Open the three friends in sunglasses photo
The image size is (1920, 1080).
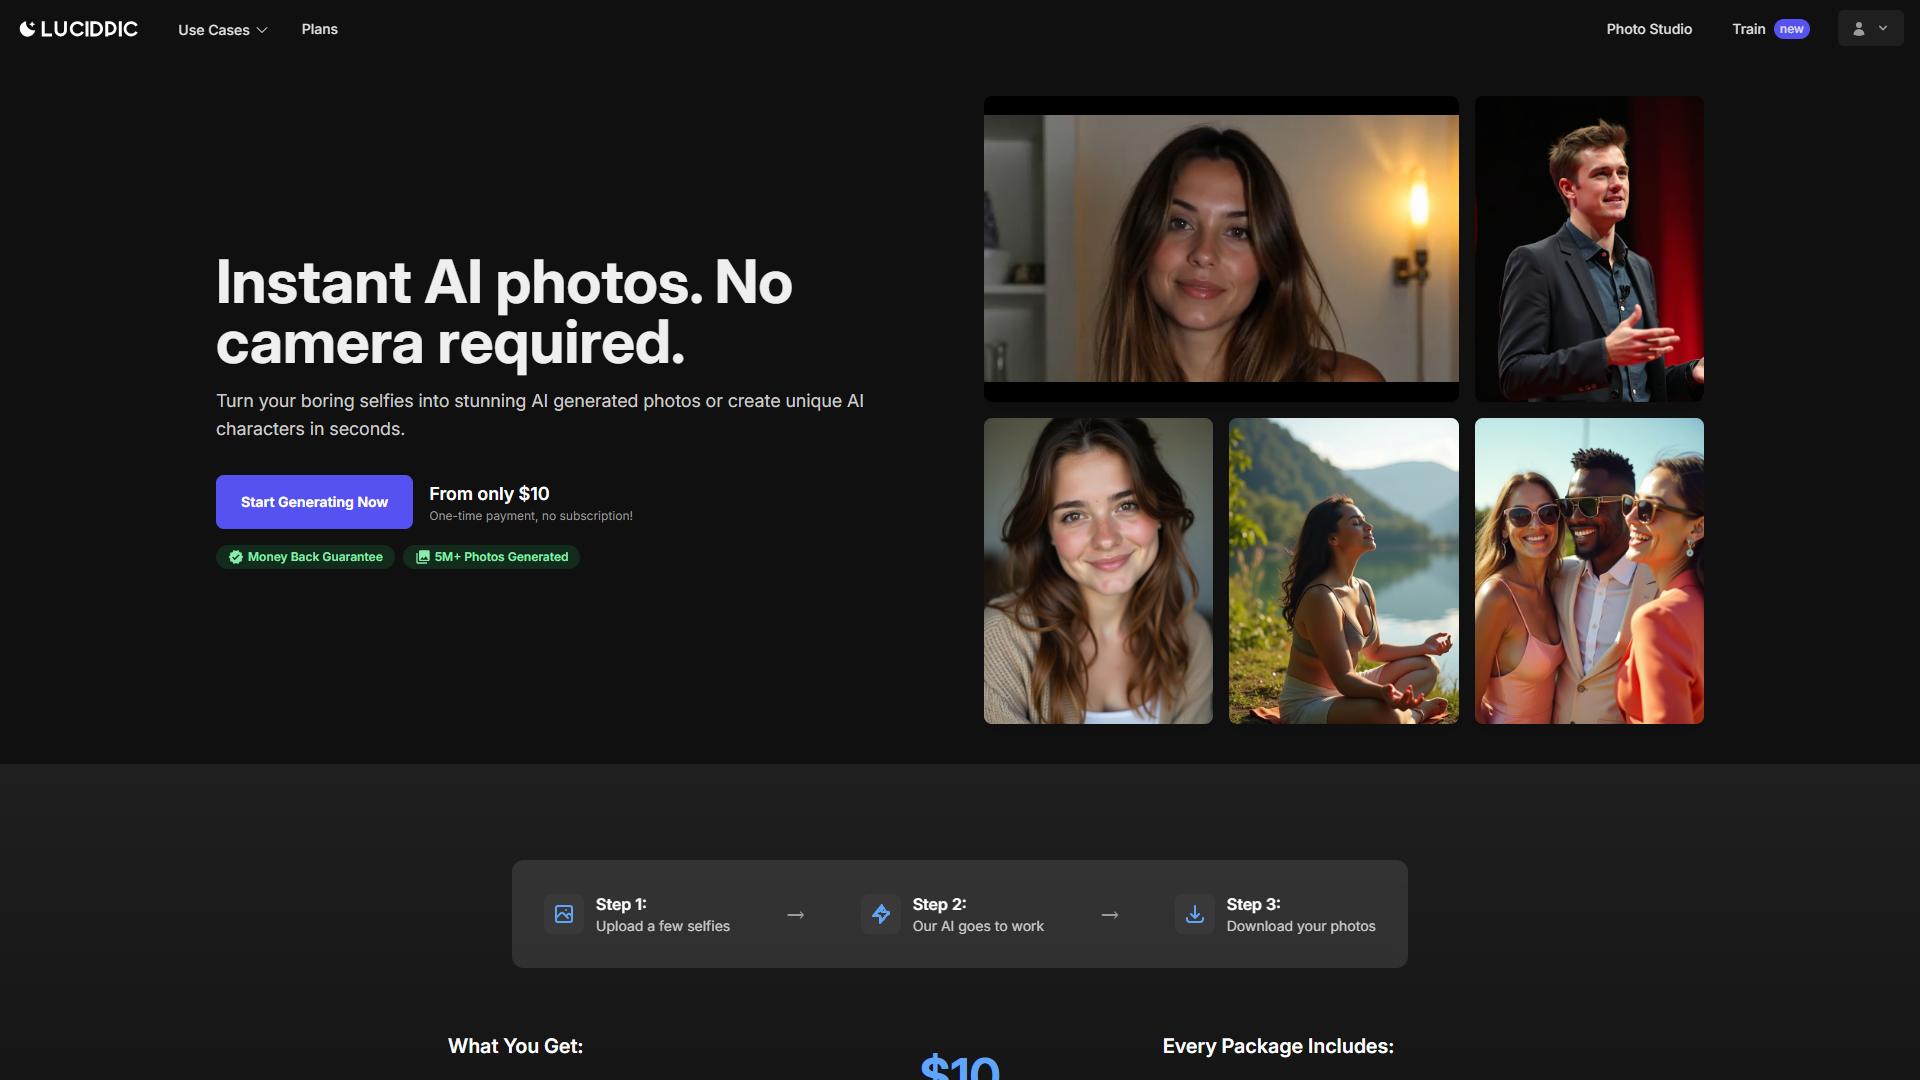point(1589,571)
